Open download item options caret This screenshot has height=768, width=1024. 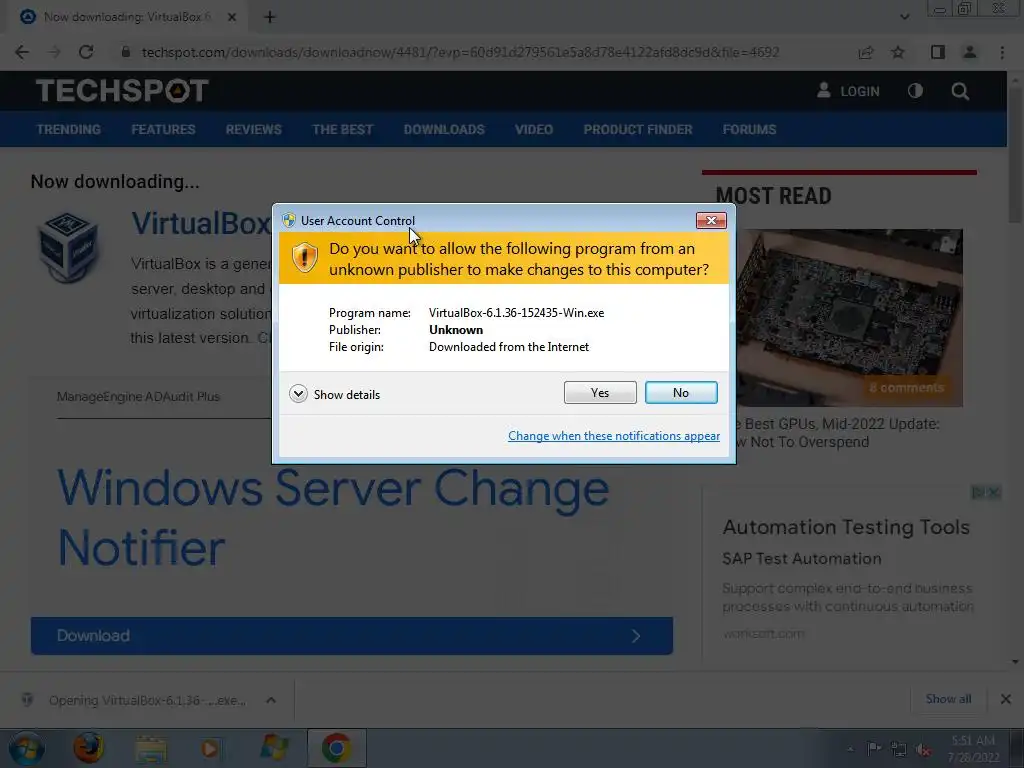click(x=271, y=700)
